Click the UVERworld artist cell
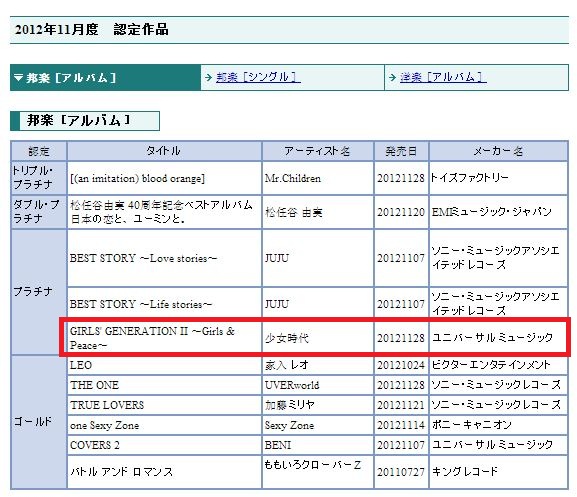The height and width of the screenshot is (497, 577). 318,385
